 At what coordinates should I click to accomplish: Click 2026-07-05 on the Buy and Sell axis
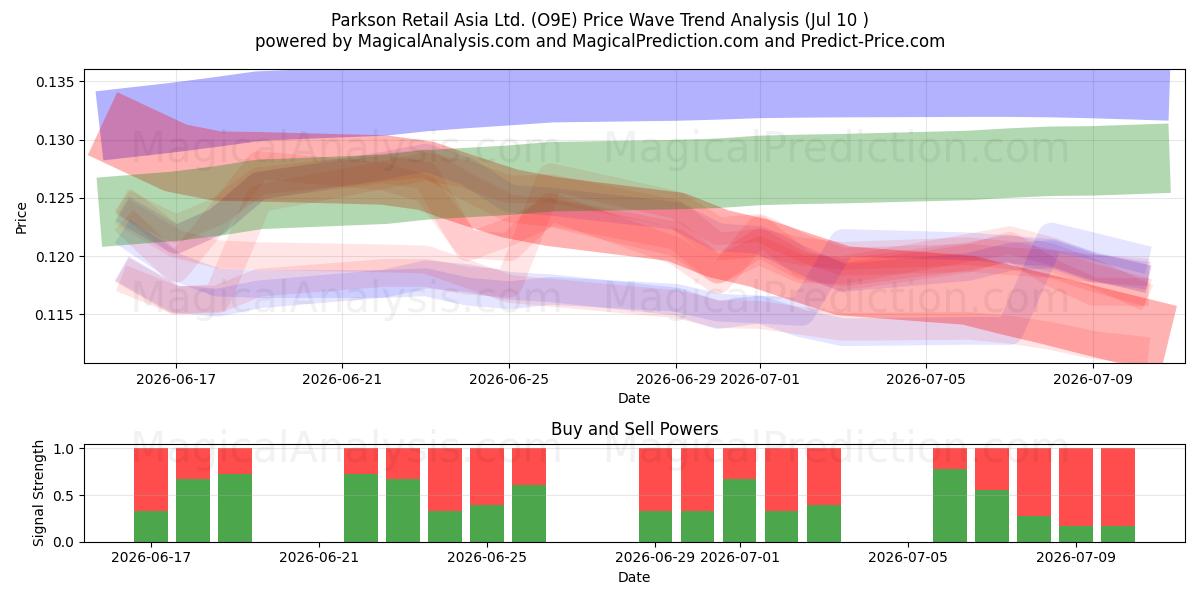908,558
